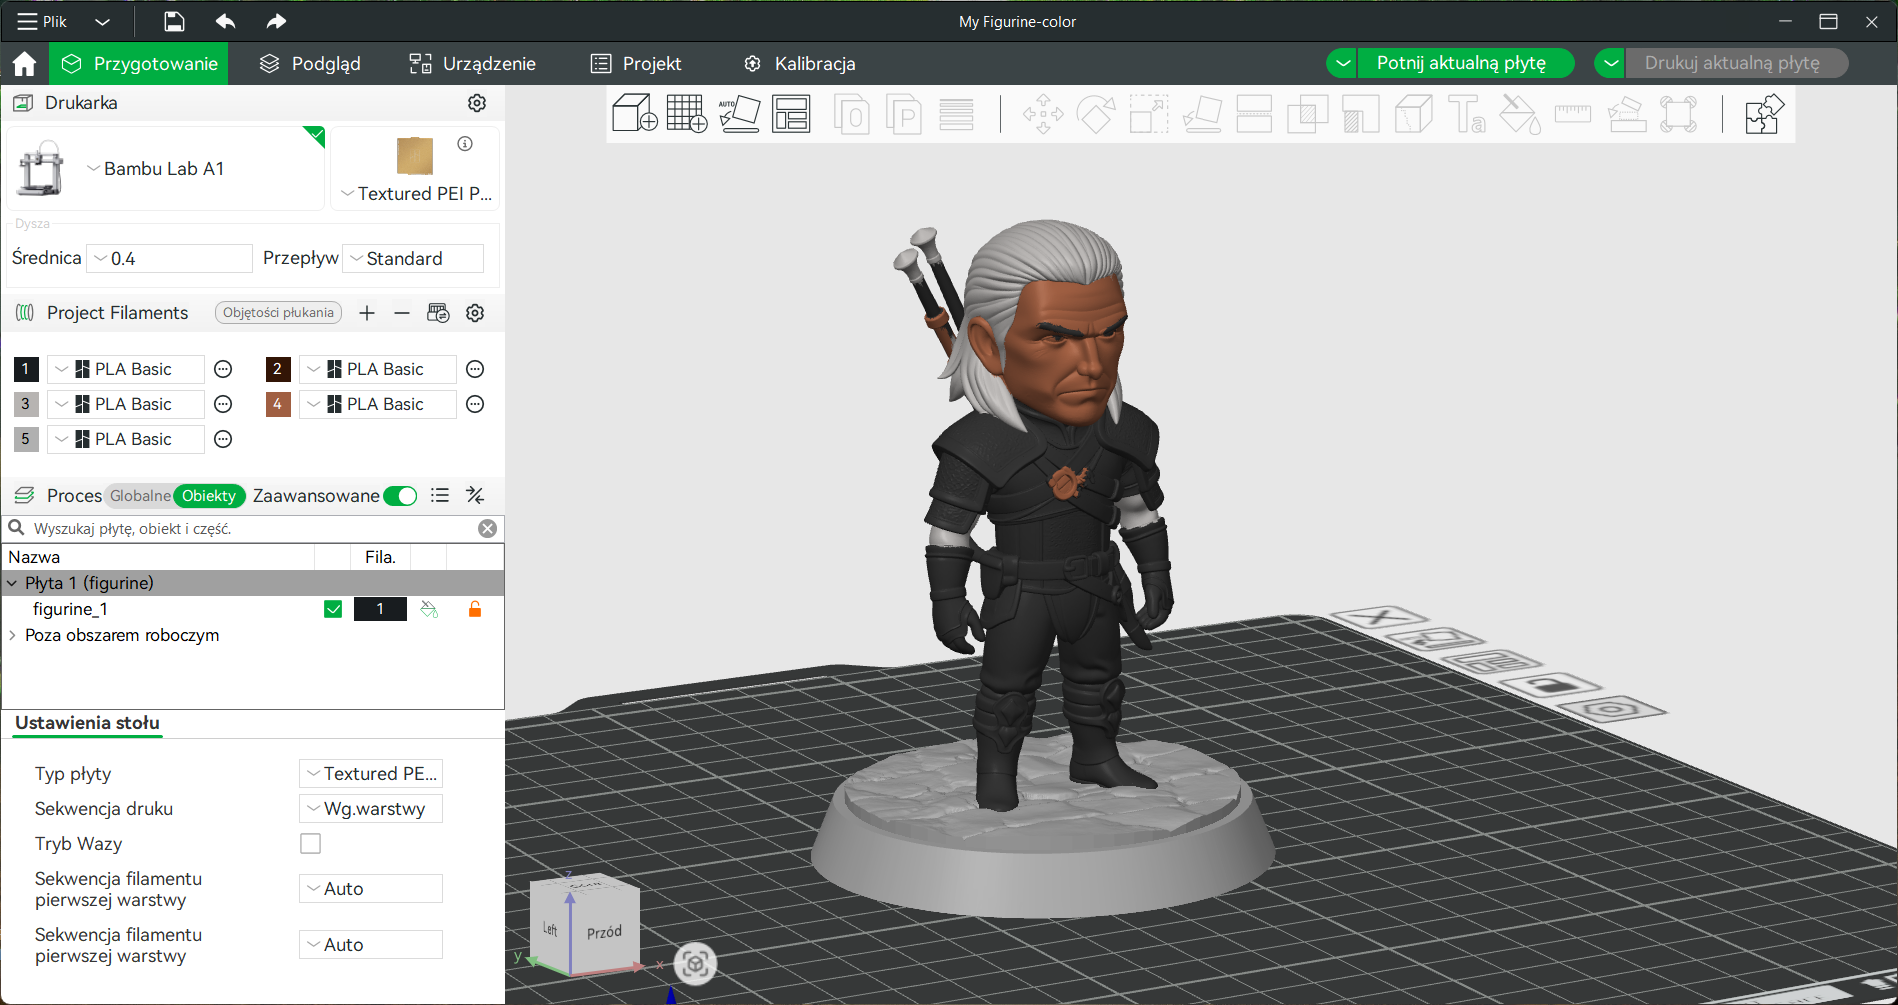Open the Assembly view puzzle icon
Viewport: 1898px width, 1005px height.
(x=1764, y=114)
